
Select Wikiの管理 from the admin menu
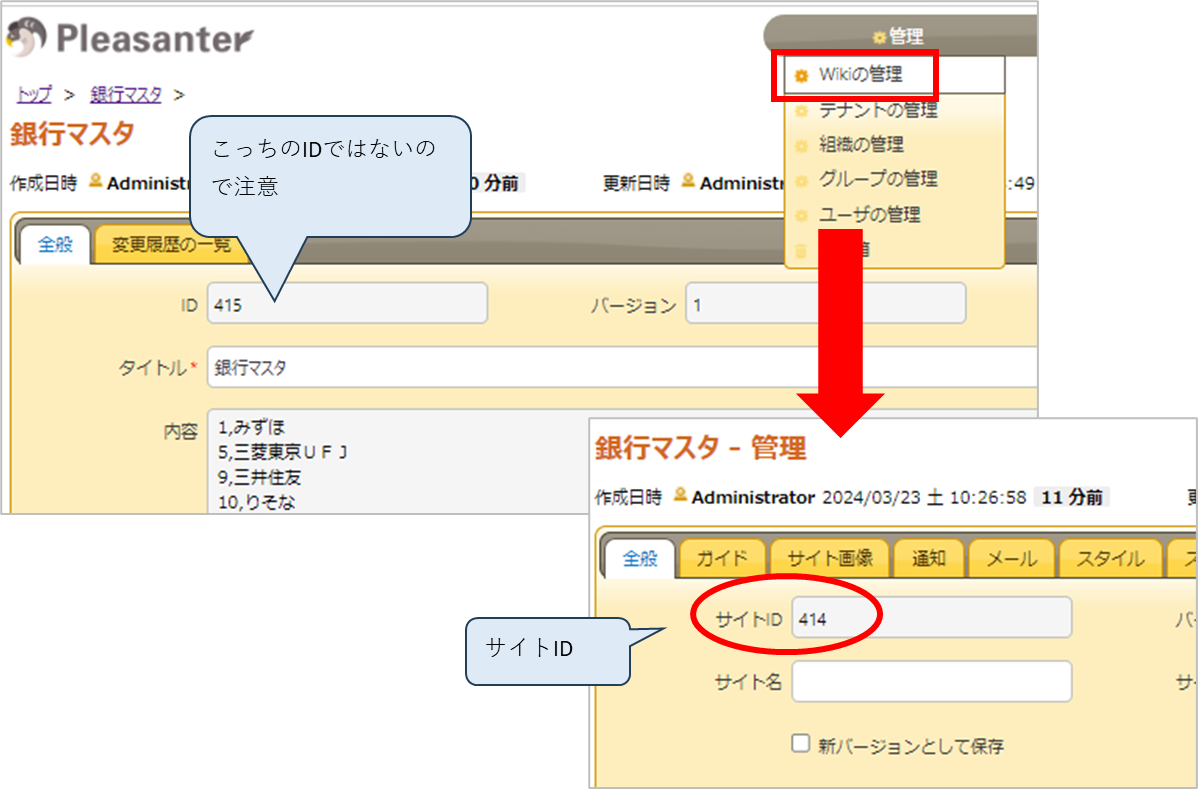860,75
